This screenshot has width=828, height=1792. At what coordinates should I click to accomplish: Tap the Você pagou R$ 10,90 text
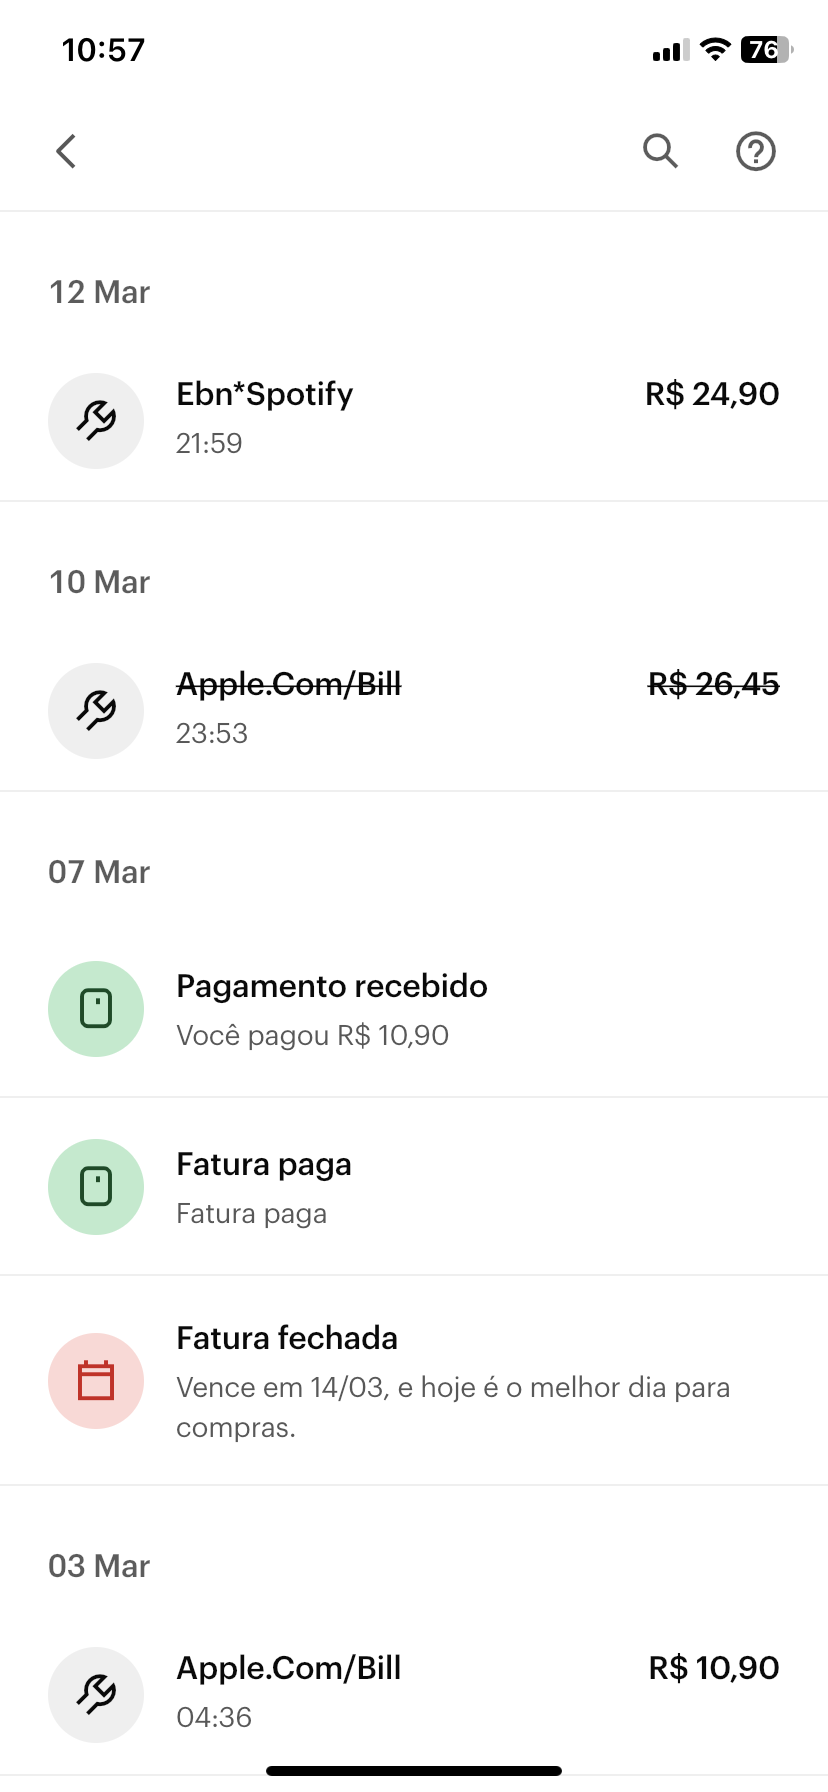(x=312, y=1035)
